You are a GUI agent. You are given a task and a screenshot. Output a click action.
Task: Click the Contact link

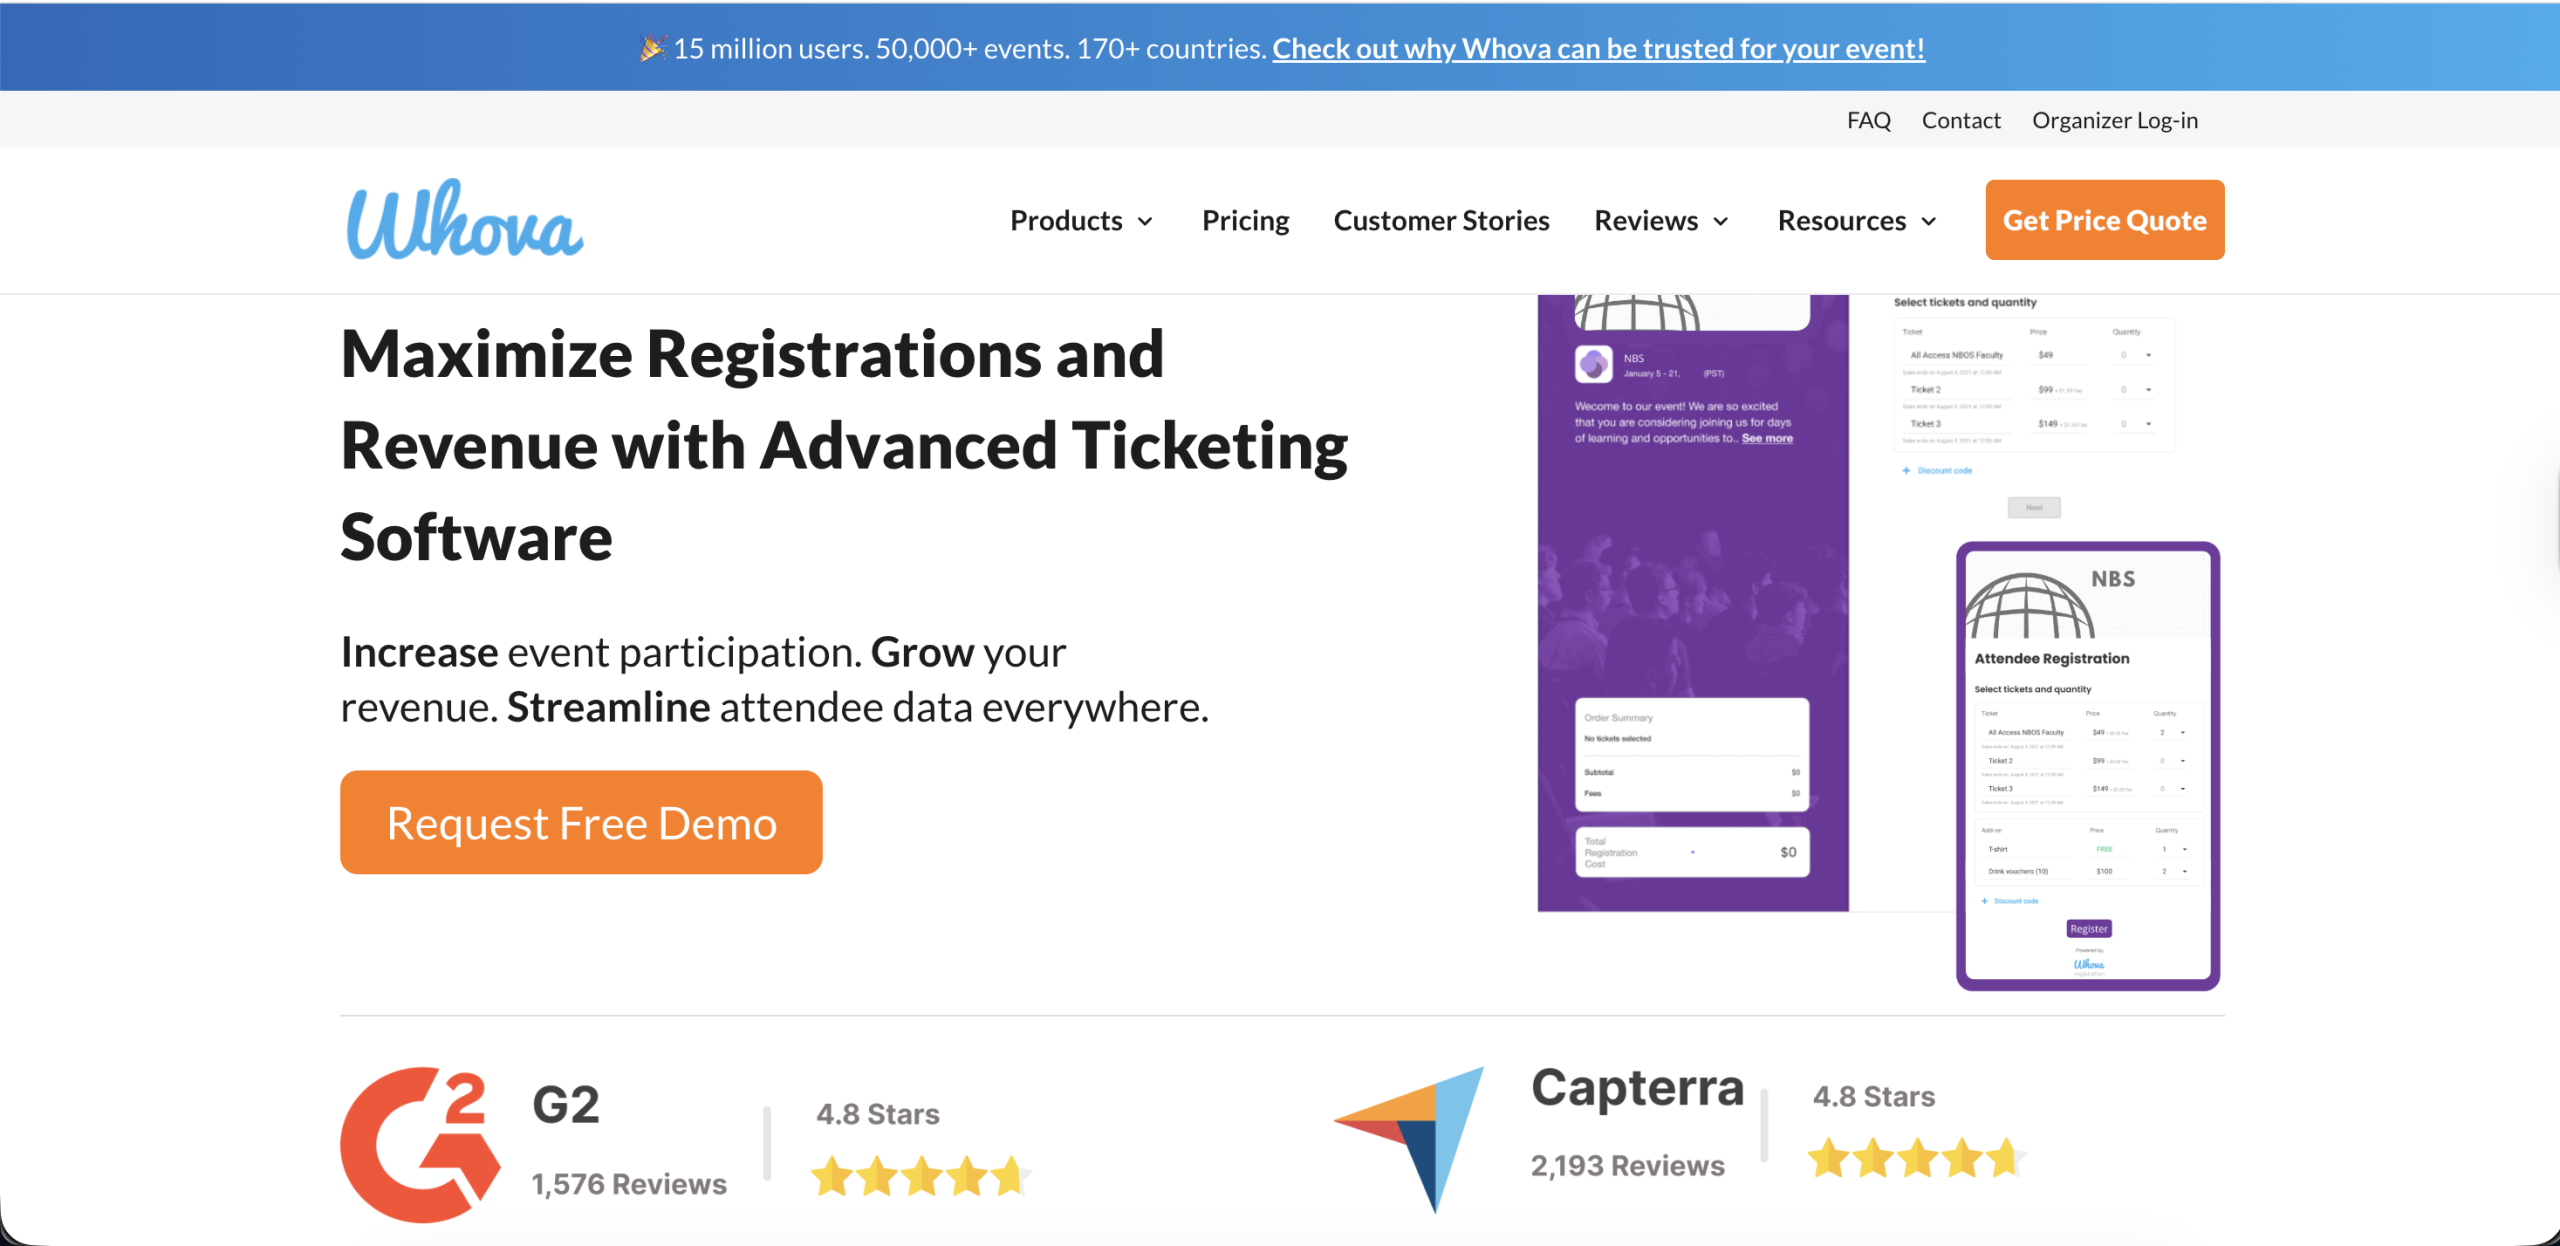coord(1960,120)
